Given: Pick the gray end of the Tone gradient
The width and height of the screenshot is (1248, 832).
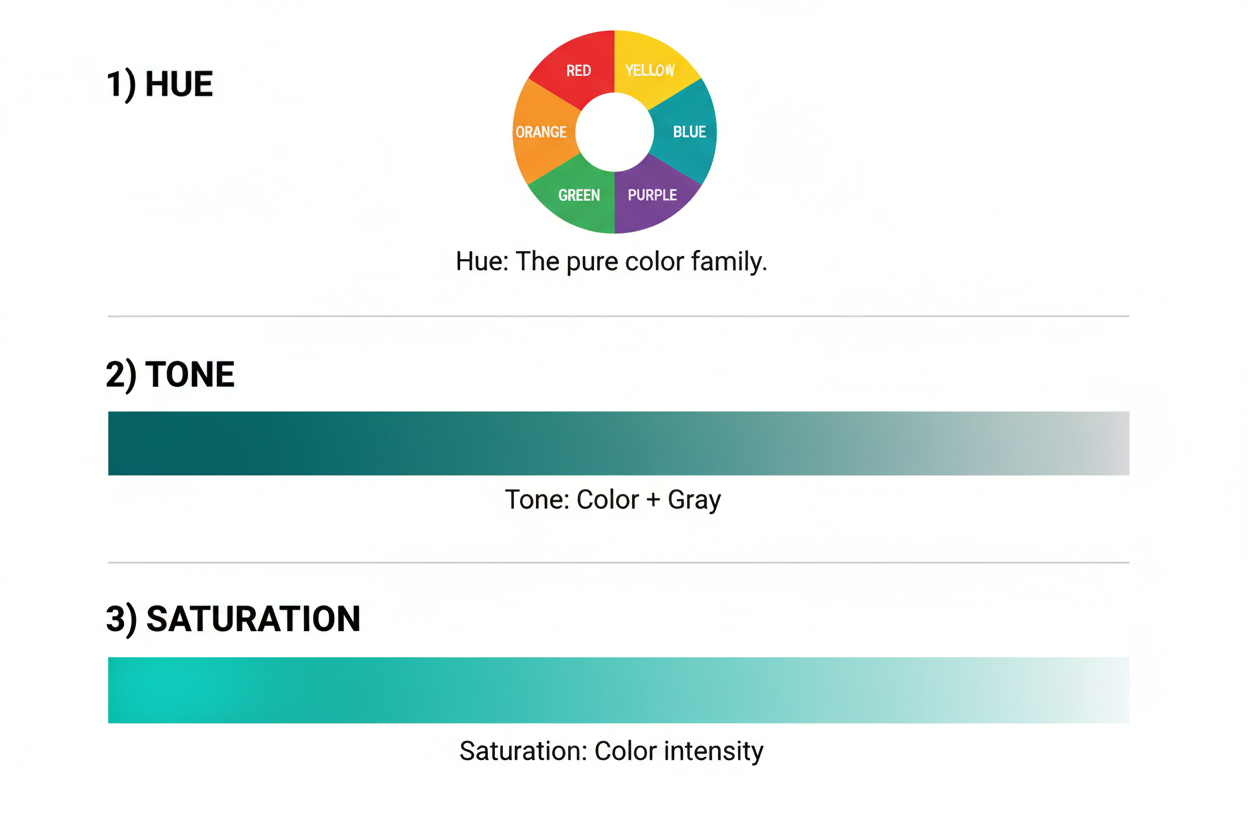Looking at the screenshot, I should point(1105,443).
